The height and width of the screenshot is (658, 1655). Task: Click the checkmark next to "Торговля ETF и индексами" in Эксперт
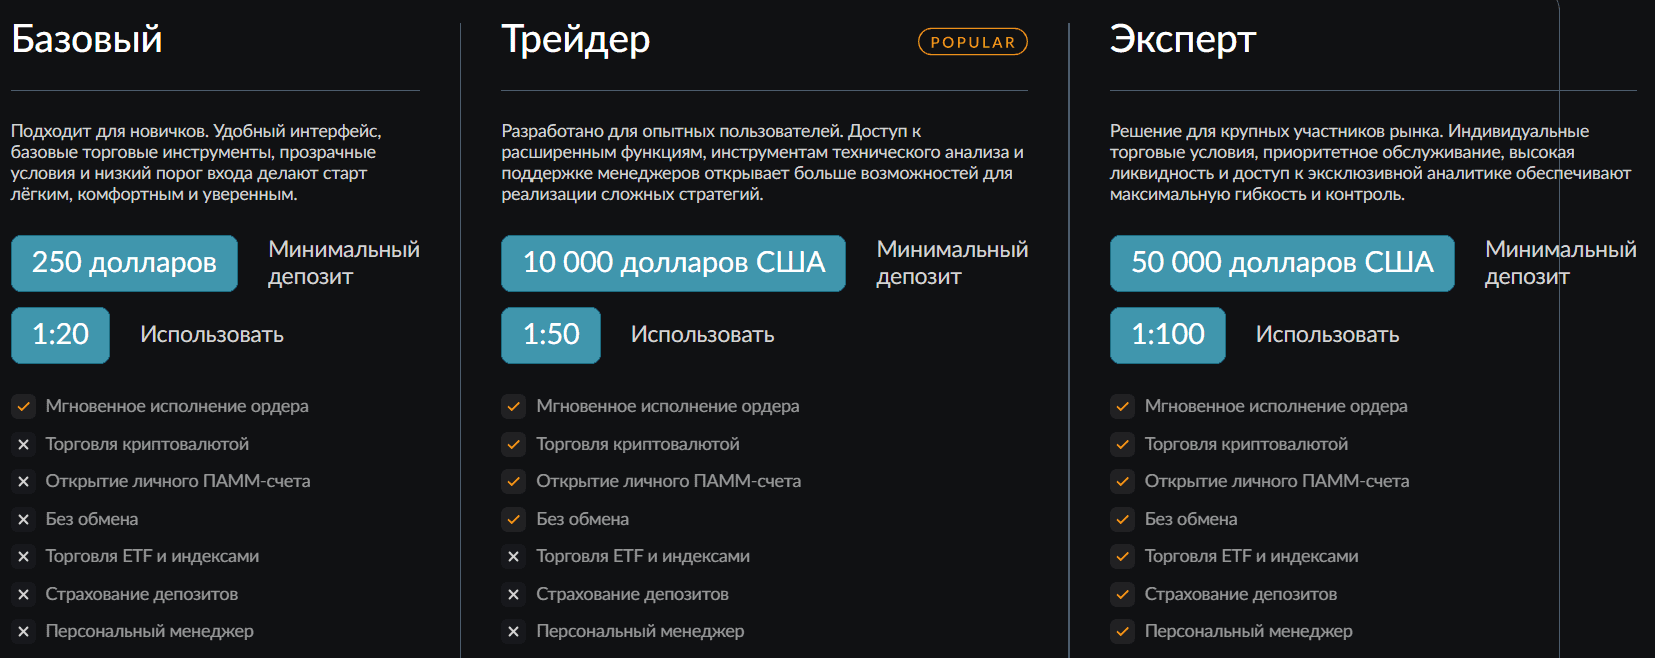[1121, 556]
